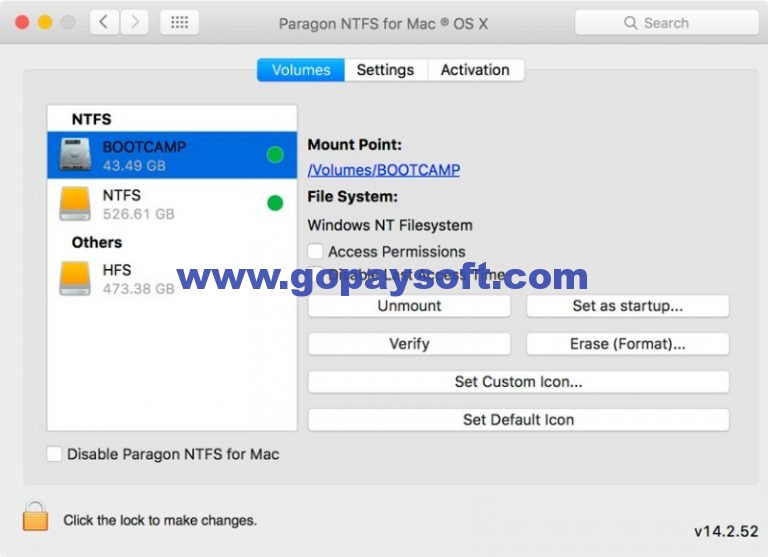Click the magnifier icon in Search

pyautogui.click(x=630, y=23)
